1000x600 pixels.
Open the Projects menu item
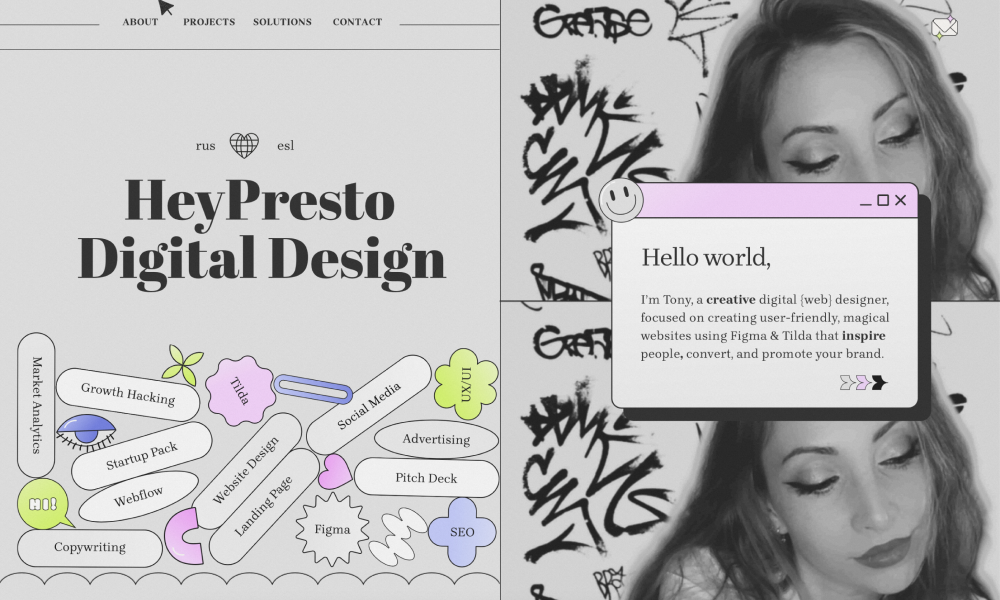coord(209,22)
